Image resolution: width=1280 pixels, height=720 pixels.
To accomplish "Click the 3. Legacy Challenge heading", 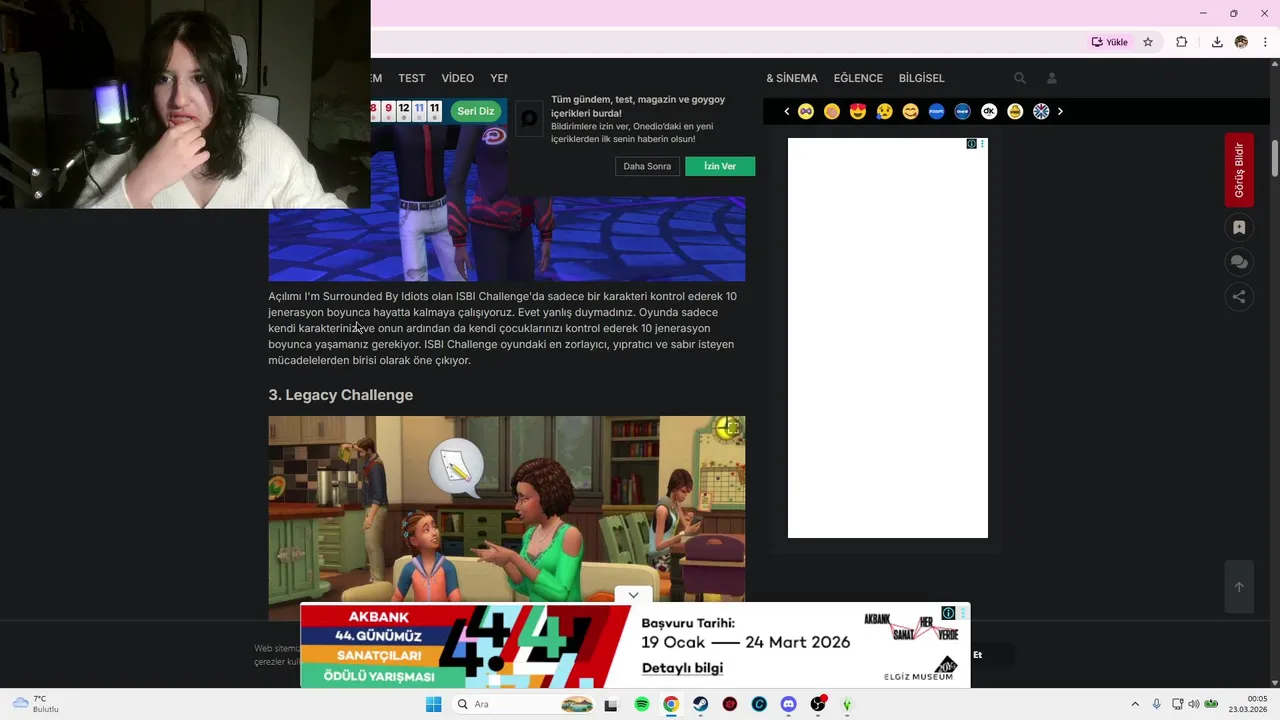I will [340, 395].
